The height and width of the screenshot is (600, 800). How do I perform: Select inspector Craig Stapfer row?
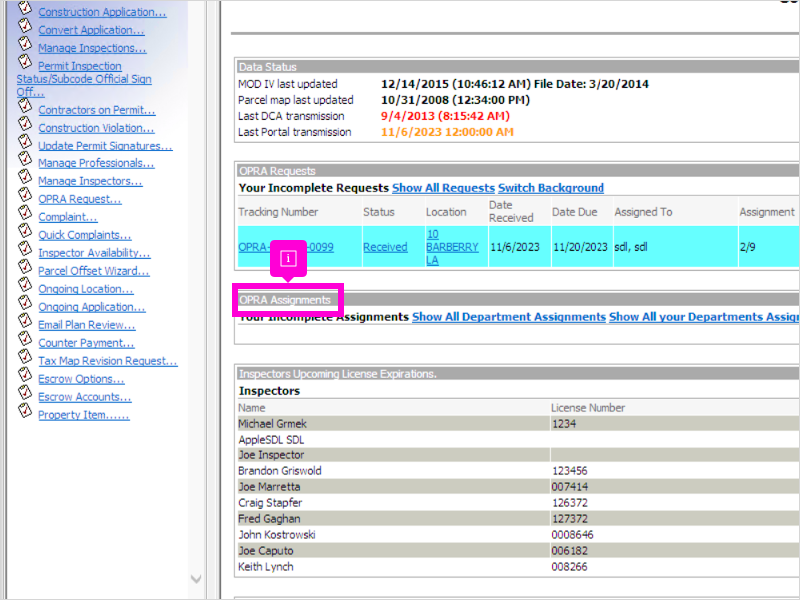click(x=518, y=503)
